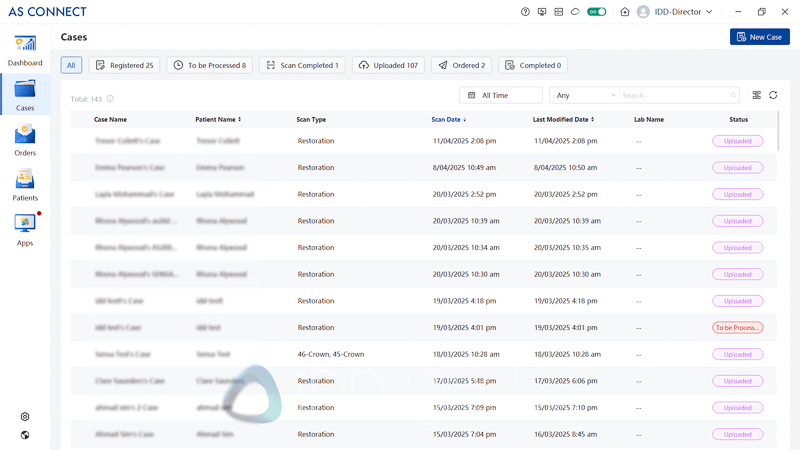
Task: Filter cases by Registered 25 tab
Action: tap(125, 65)
